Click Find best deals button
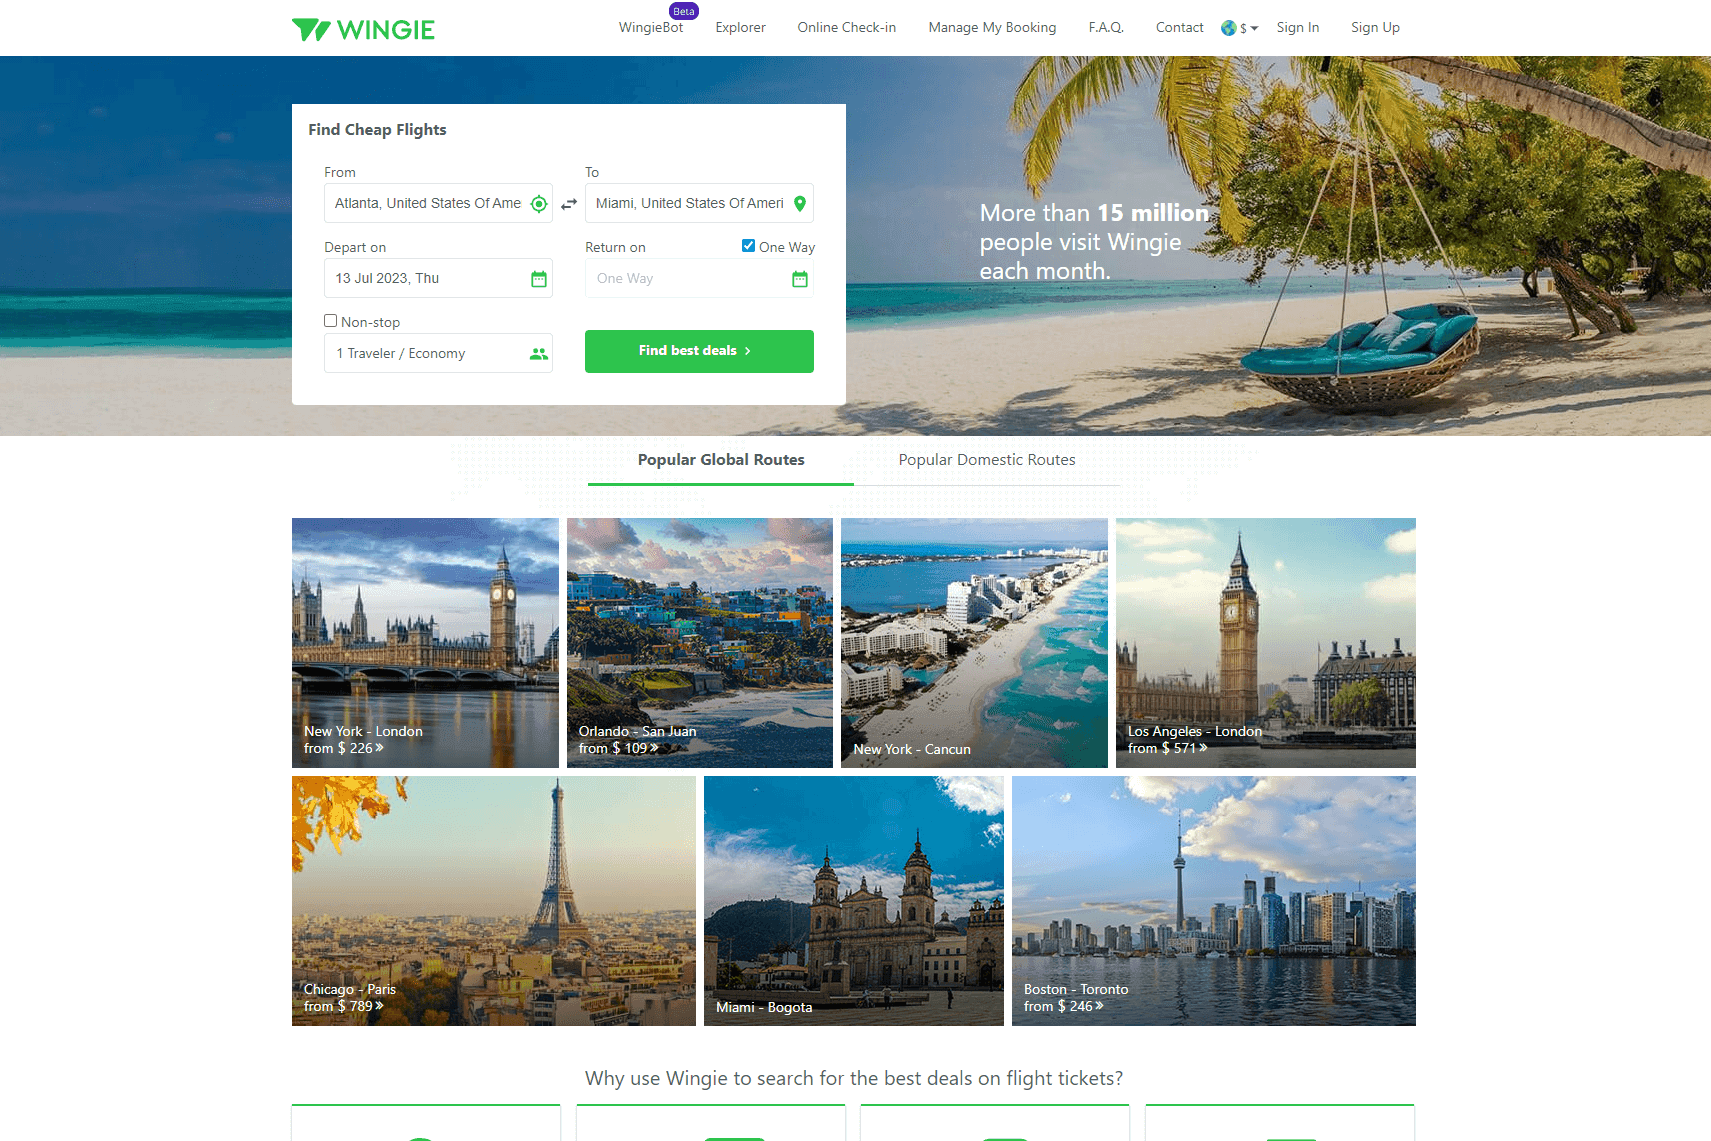Viewport: 1711px width, 1141px height. (699, 351)
